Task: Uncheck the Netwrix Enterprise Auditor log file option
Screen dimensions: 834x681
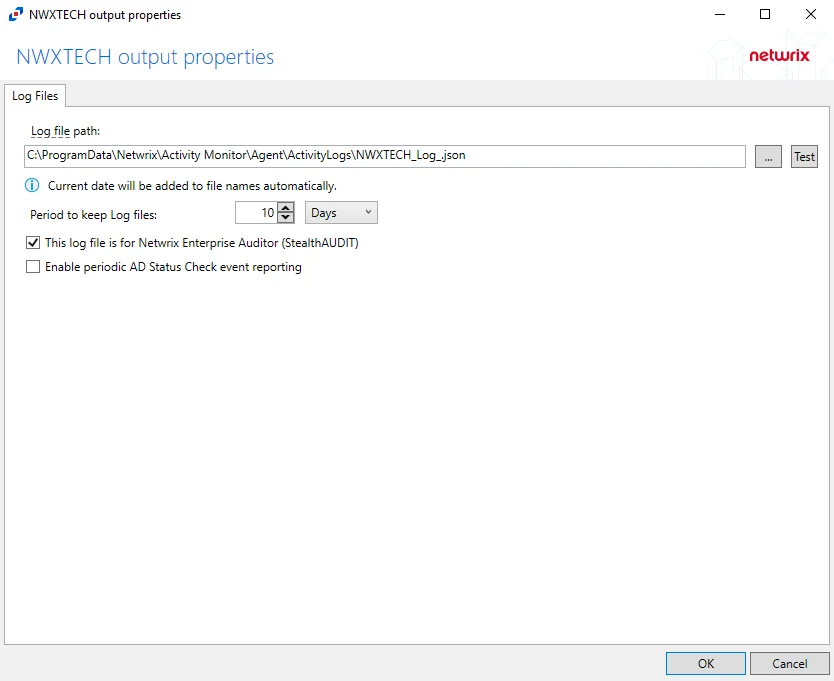Action: coord(33,243)
